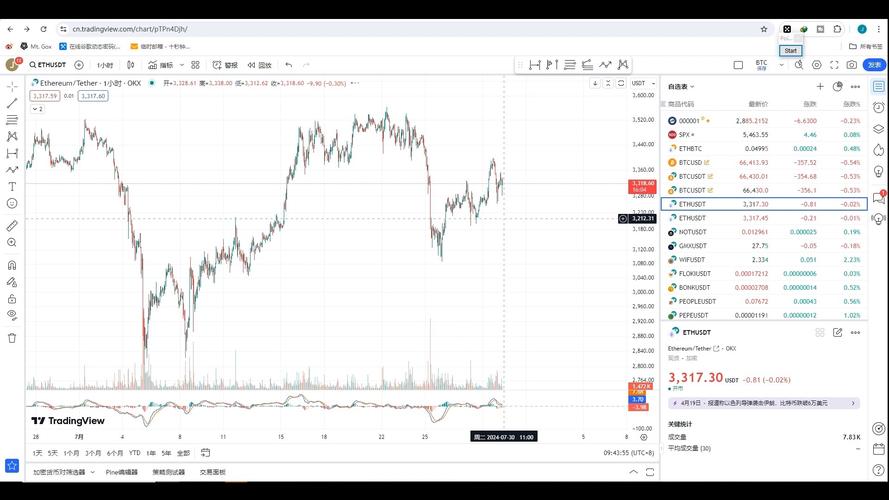Click the 回放 replay button
Screen dimensions: 889x500
pos(259,65)
